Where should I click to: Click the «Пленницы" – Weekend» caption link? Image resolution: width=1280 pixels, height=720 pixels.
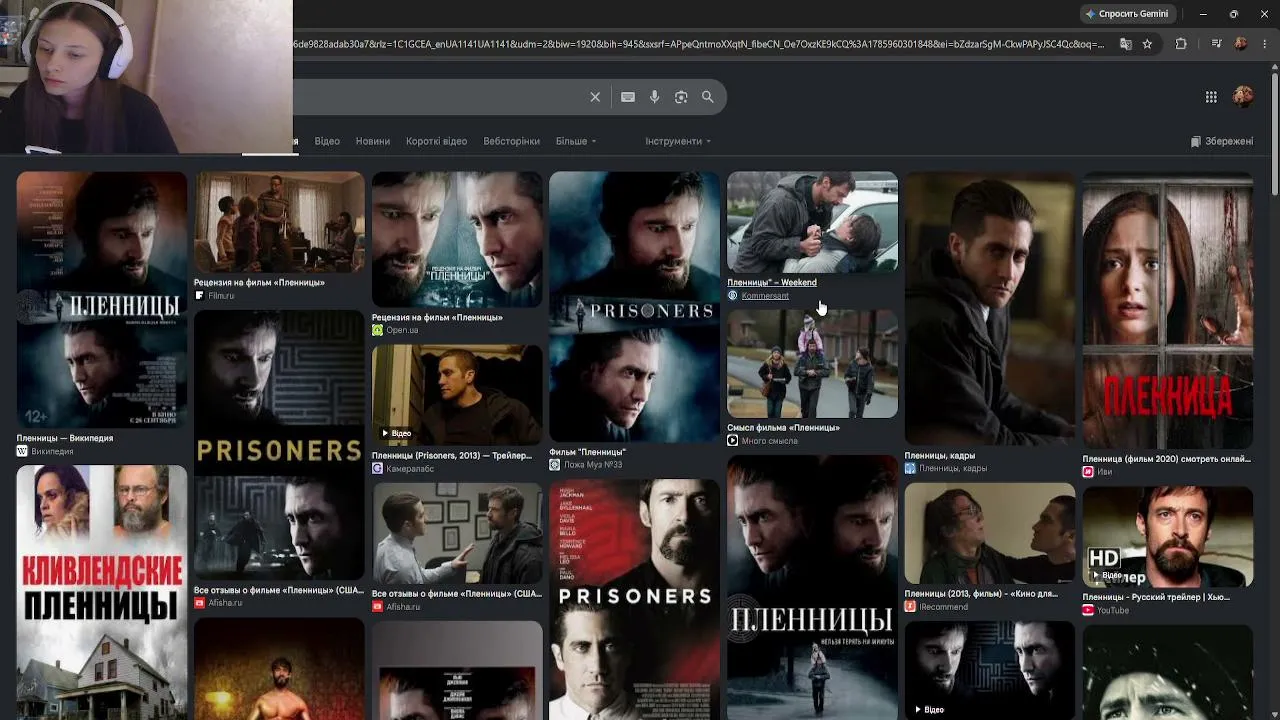pos(772,283)
